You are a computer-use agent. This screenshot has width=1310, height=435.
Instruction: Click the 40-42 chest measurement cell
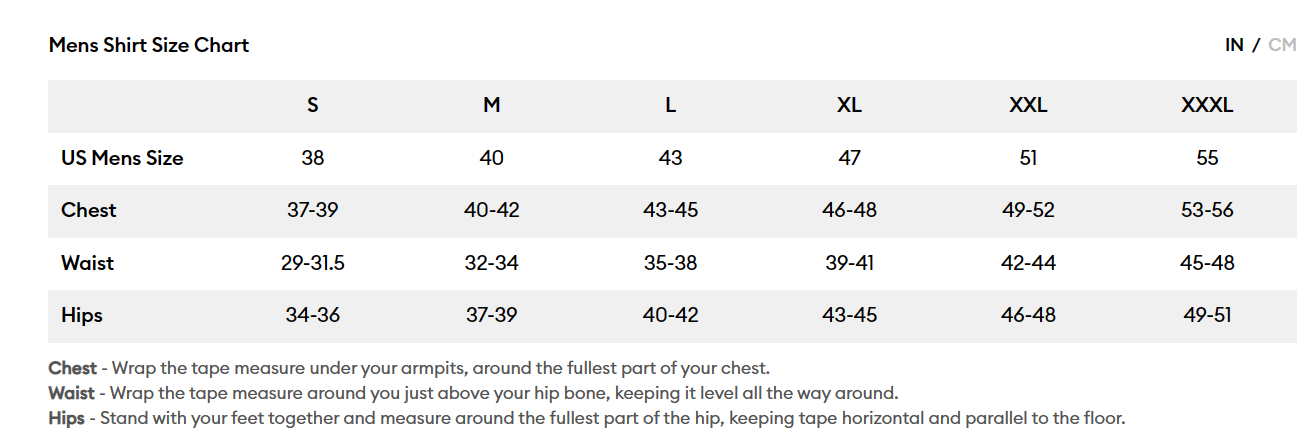pos(491,210)
